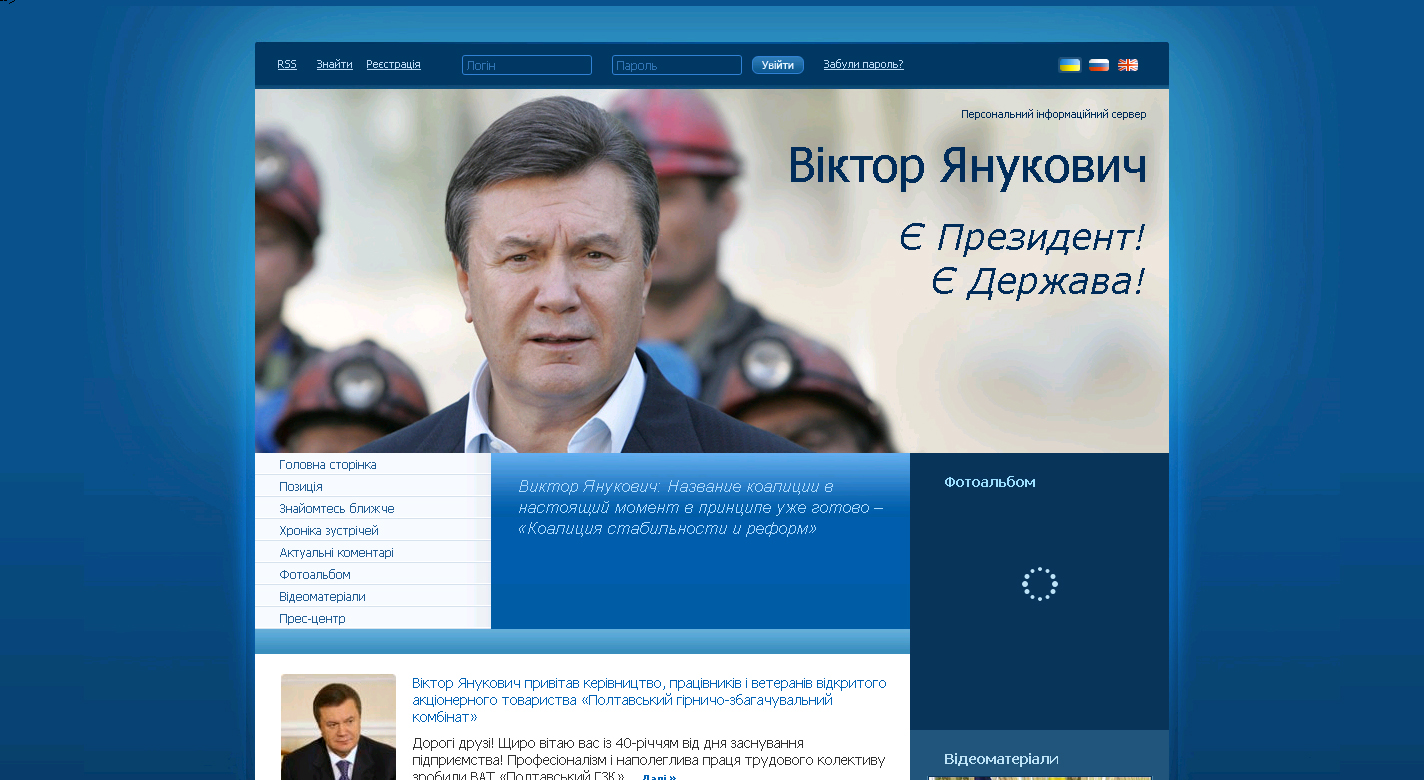Go to Головна сторінка menu item

click(x=328, y=465)
